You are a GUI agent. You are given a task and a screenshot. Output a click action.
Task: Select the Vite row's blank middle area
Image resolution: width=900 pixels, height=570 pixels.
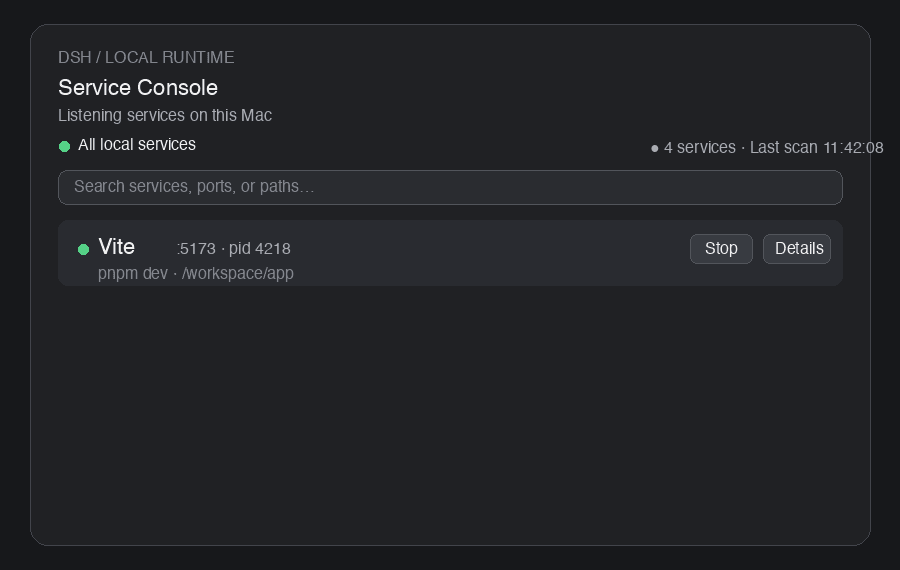point(488,253)
